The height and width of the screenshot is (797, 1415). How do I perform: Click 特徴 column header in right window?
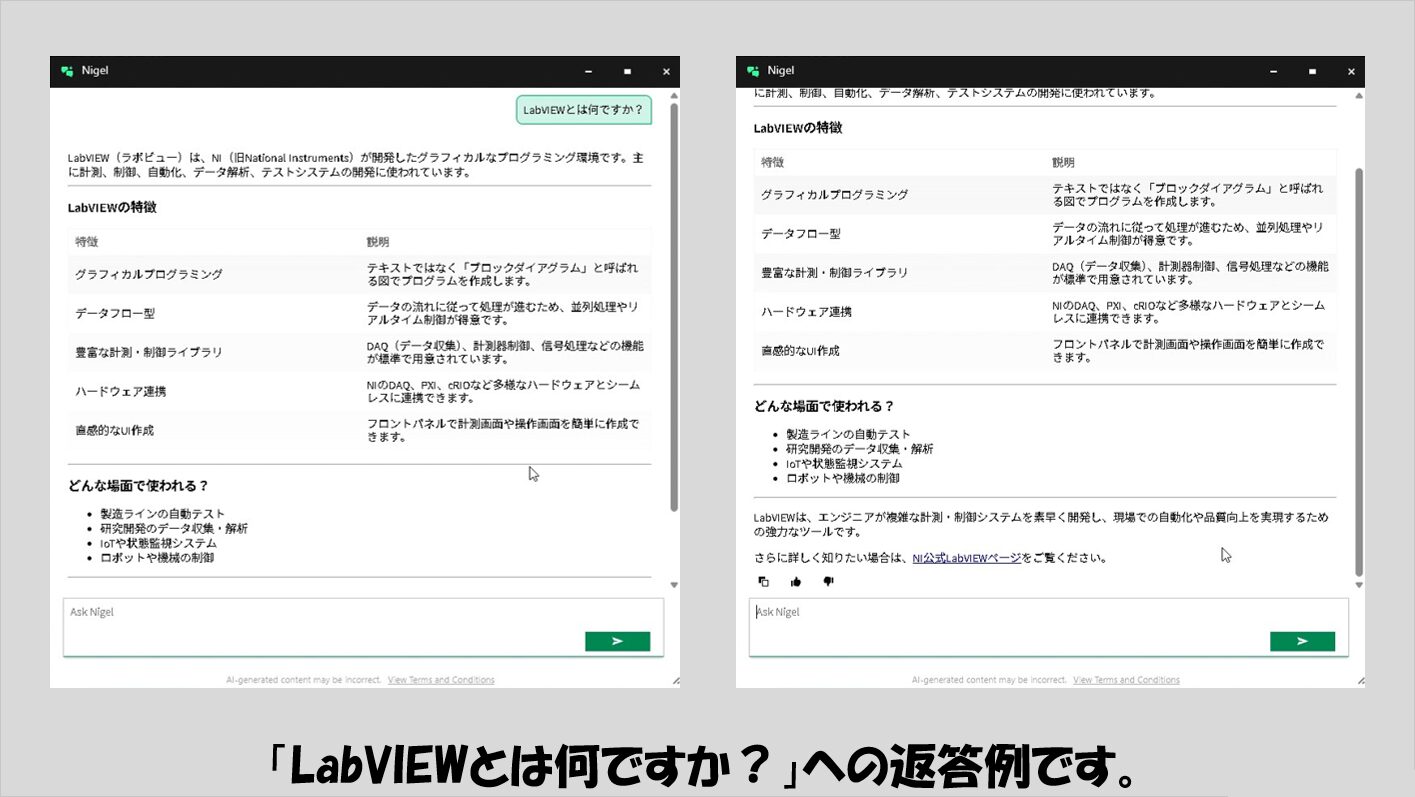[773, 162]
